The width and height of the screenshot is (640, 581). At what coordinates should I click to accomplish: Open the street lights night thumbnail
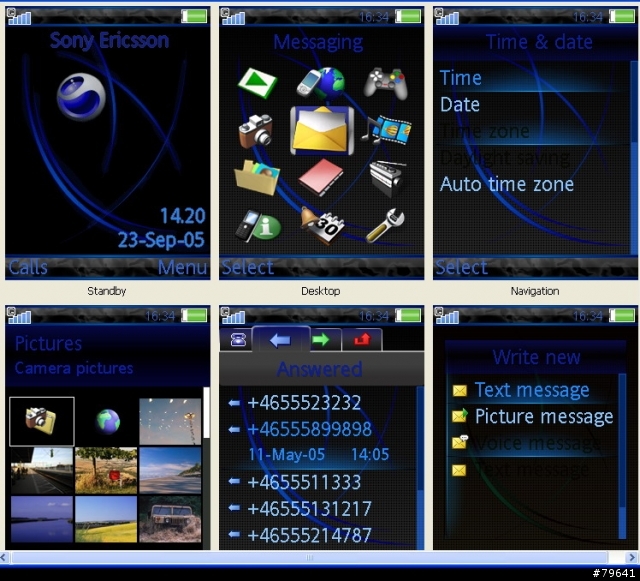[x=170, y=421]
